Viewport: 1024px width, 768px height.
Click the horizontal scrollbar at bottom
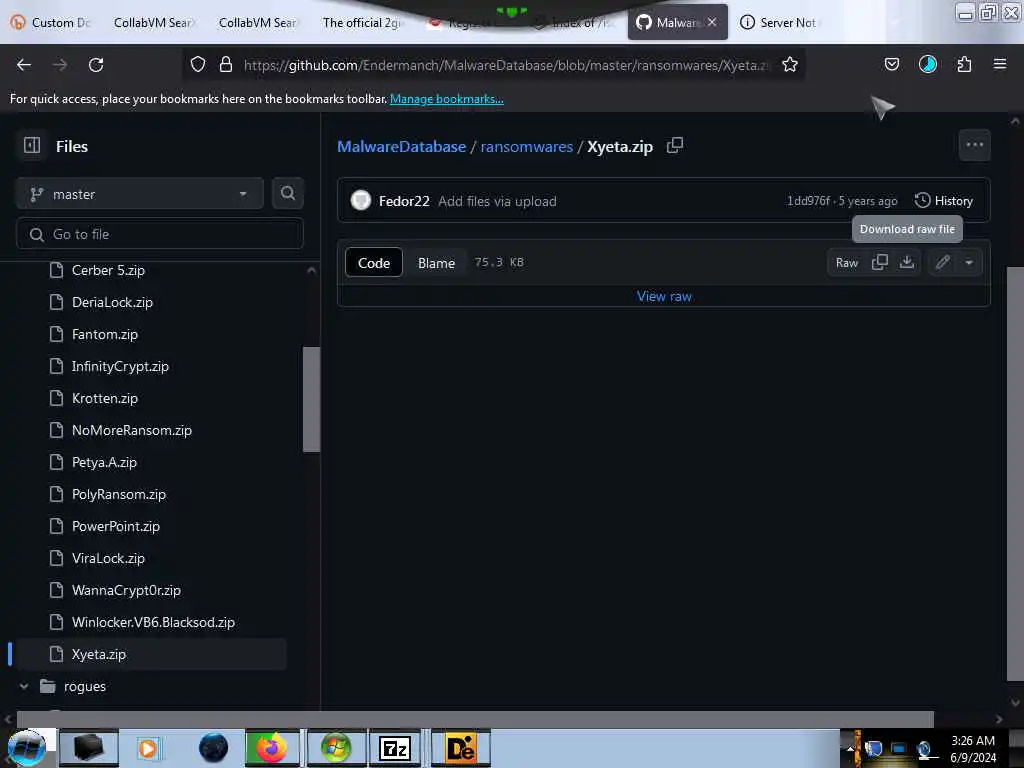(475, 719)
